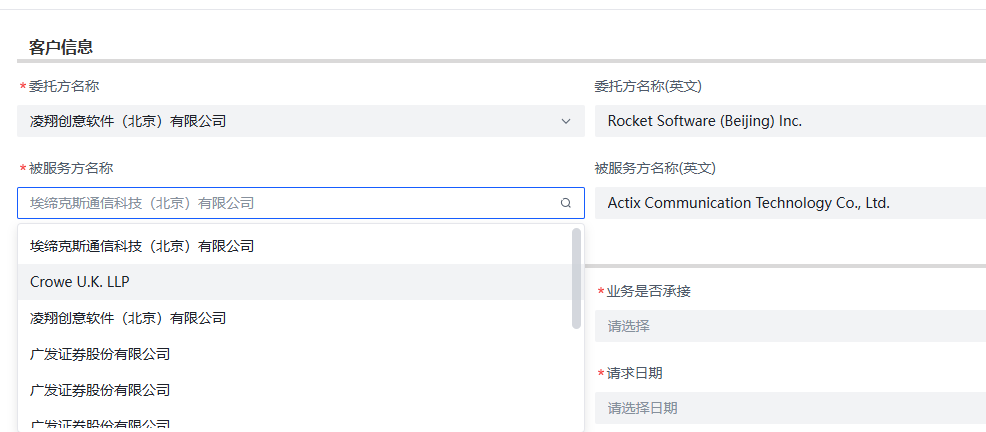Click the Rocket Software (Beijing) Inc. field
Screen dimensions: 986x432
[790, 121]
